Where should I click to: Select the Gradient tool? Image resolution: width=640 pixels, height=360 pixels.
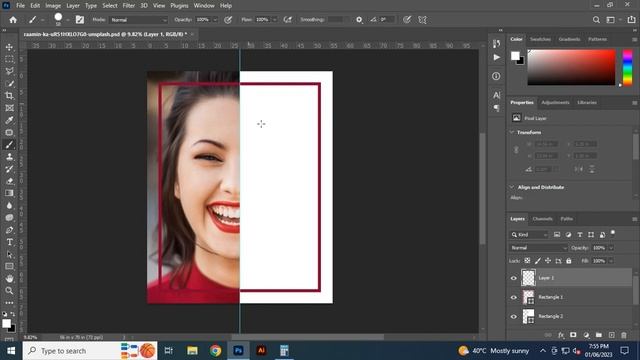point(9,193)
